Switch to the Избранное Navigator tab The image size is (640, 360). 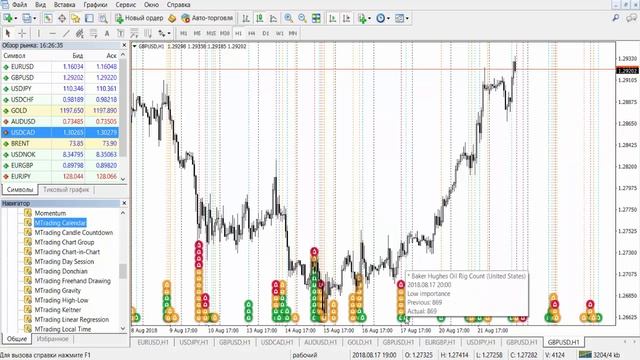point(53,339)
